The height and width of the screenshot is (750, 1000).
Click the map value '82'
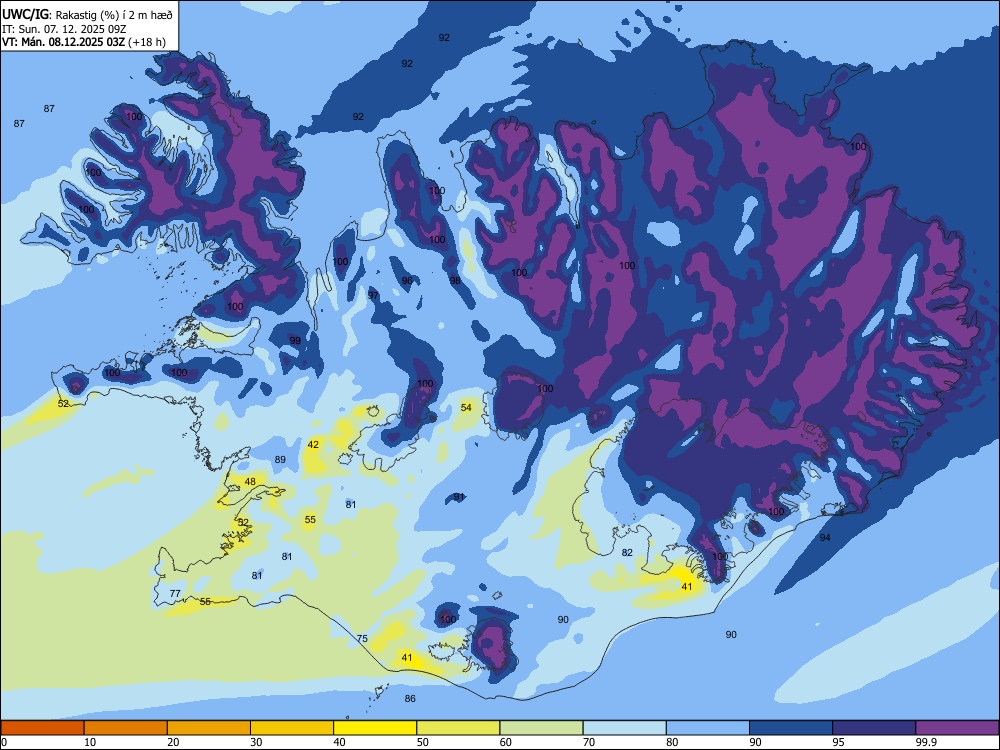[x=627, y=552]
